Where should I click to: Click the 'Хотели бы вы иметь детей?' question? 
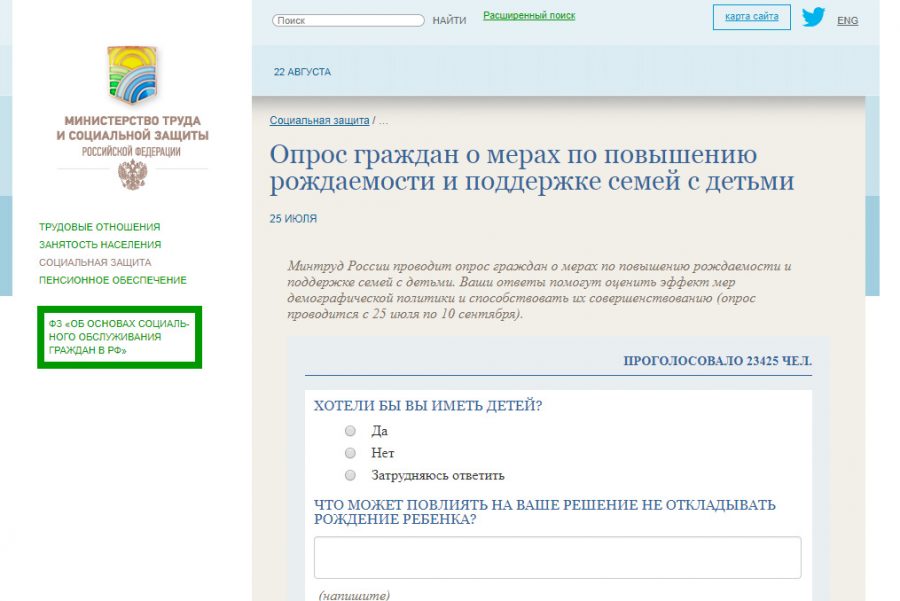(428, 406)
